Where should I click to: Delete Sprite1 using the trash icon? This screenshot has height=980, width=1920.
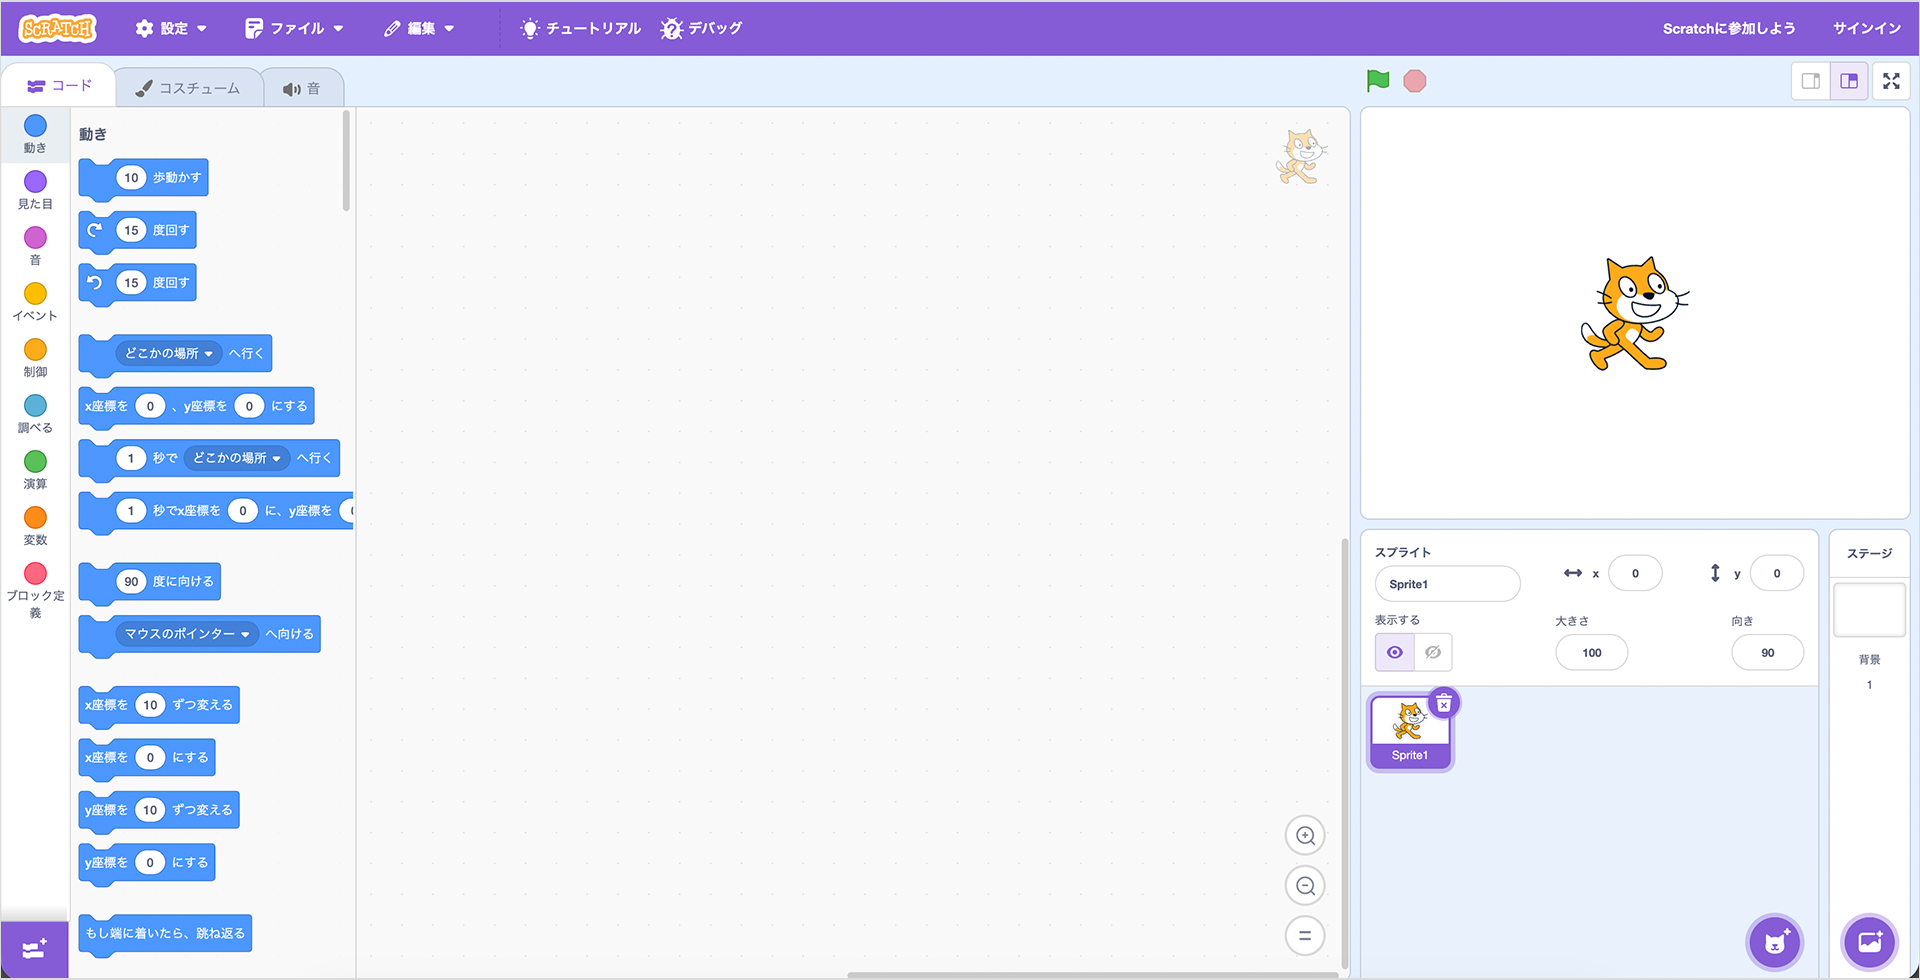point(1444,704)
